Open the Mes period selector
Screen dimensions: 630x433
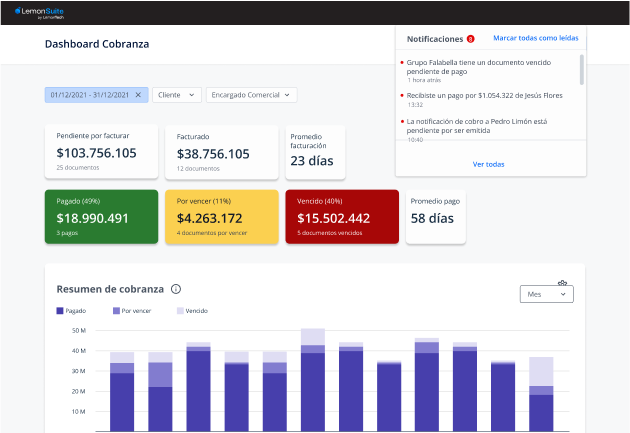(x=547, y=294)
